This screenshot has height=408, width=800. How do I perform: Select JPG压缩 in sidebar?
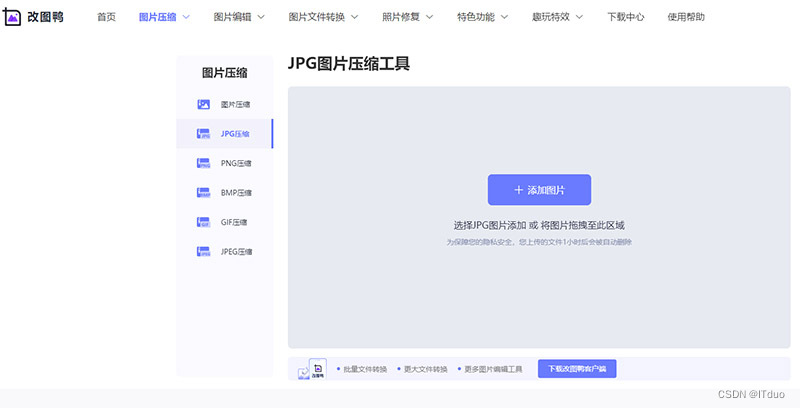pyautogui.click(x=224, y=134)
